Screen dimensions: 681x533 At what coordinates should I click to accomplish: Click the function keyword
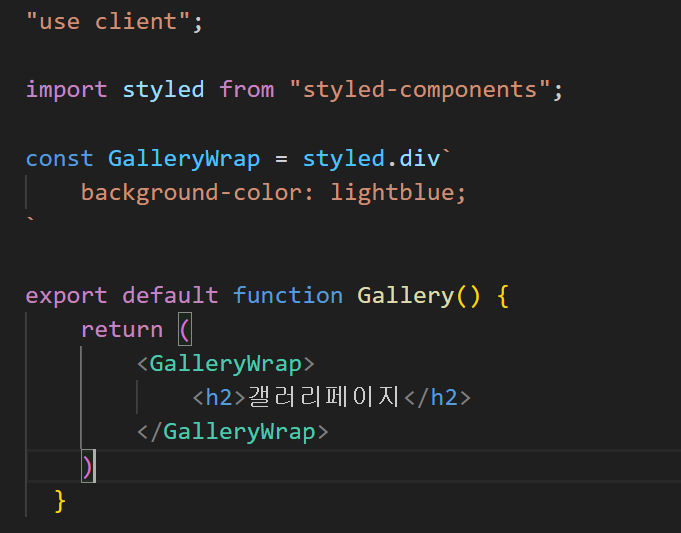288,295
